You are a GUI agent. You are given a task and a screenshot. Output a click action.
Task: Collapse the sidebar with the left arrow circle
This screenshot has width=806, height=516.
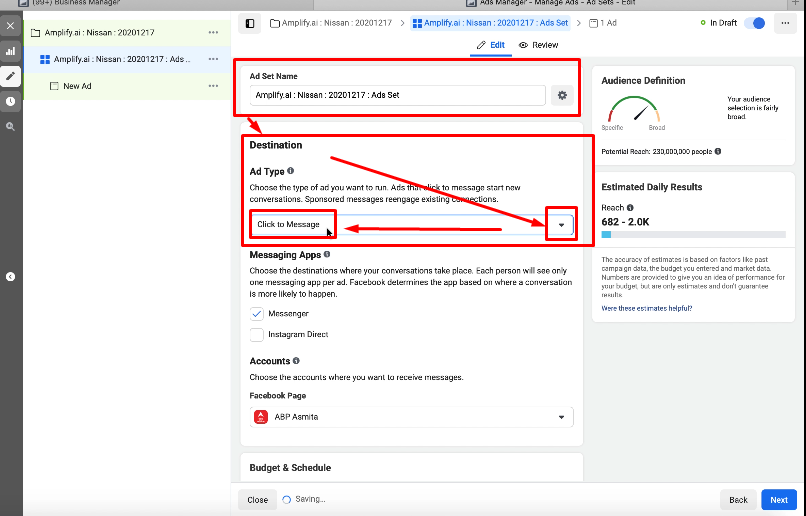(x=10, y=277)
